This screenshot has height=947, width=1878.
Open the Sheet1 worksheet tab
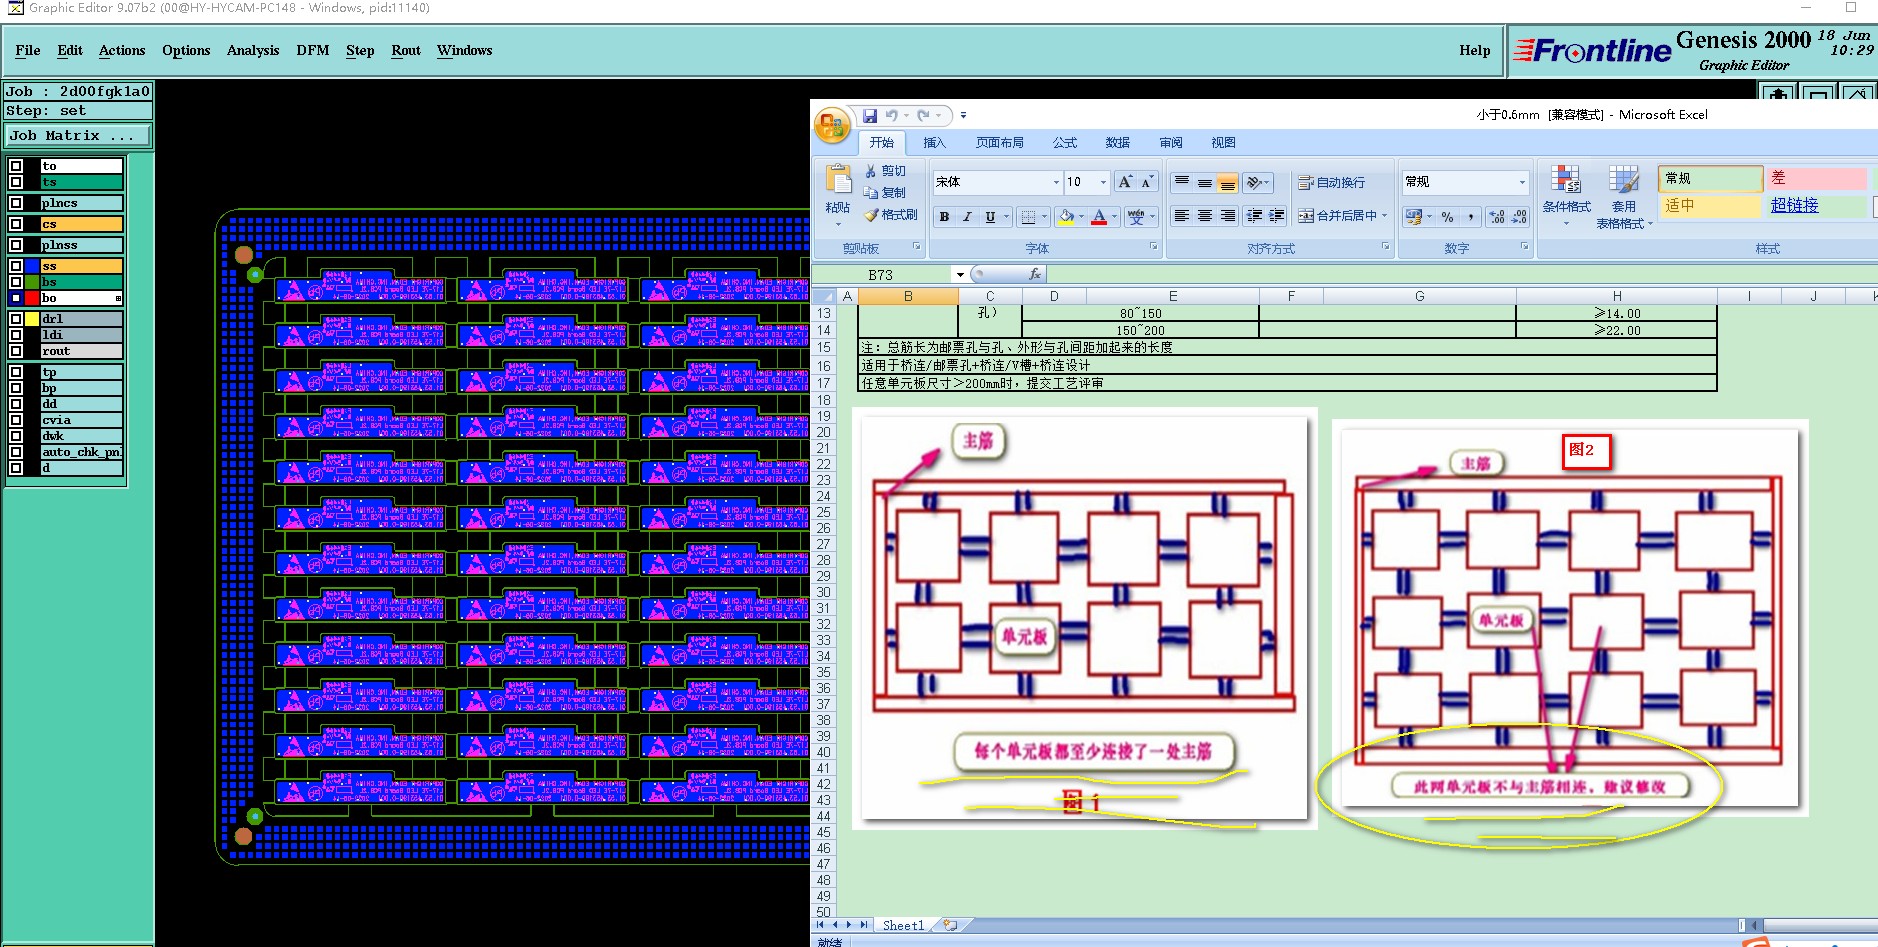pos(903,925)
